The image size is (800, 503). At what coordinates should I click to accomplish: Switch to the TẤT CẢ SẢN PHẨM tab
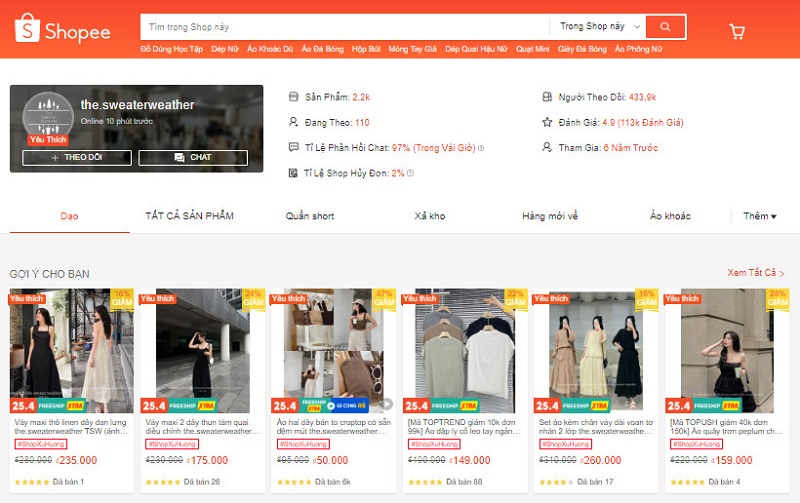[x=189, y=216]
